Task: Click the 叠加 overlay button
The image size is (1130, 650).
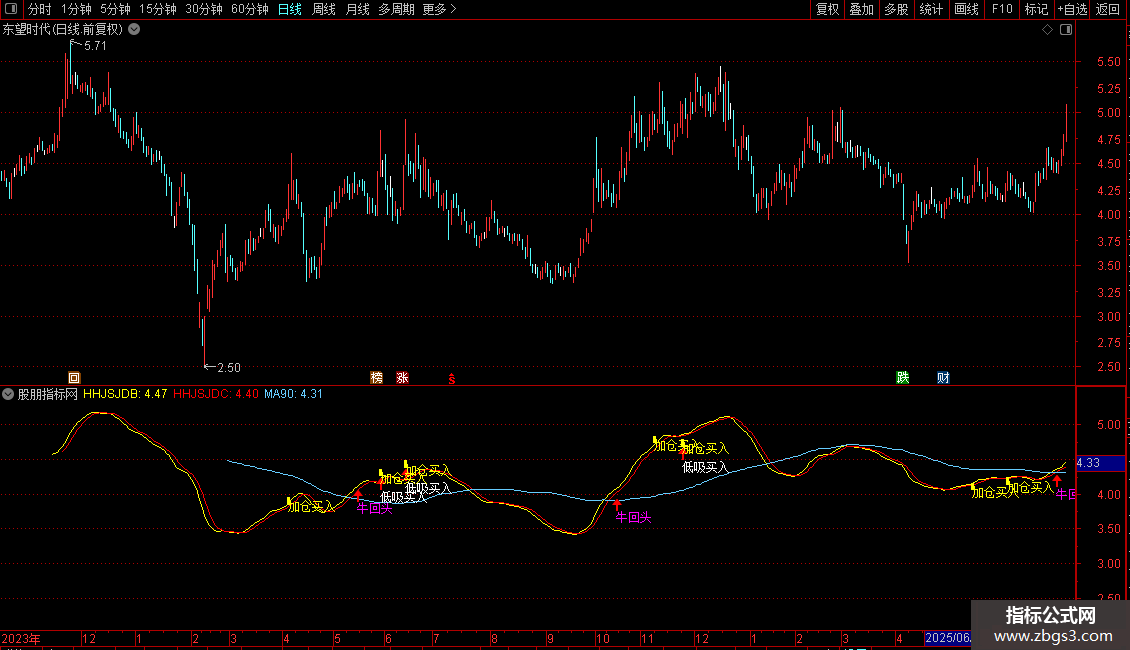Action: [x=861, y=9]
